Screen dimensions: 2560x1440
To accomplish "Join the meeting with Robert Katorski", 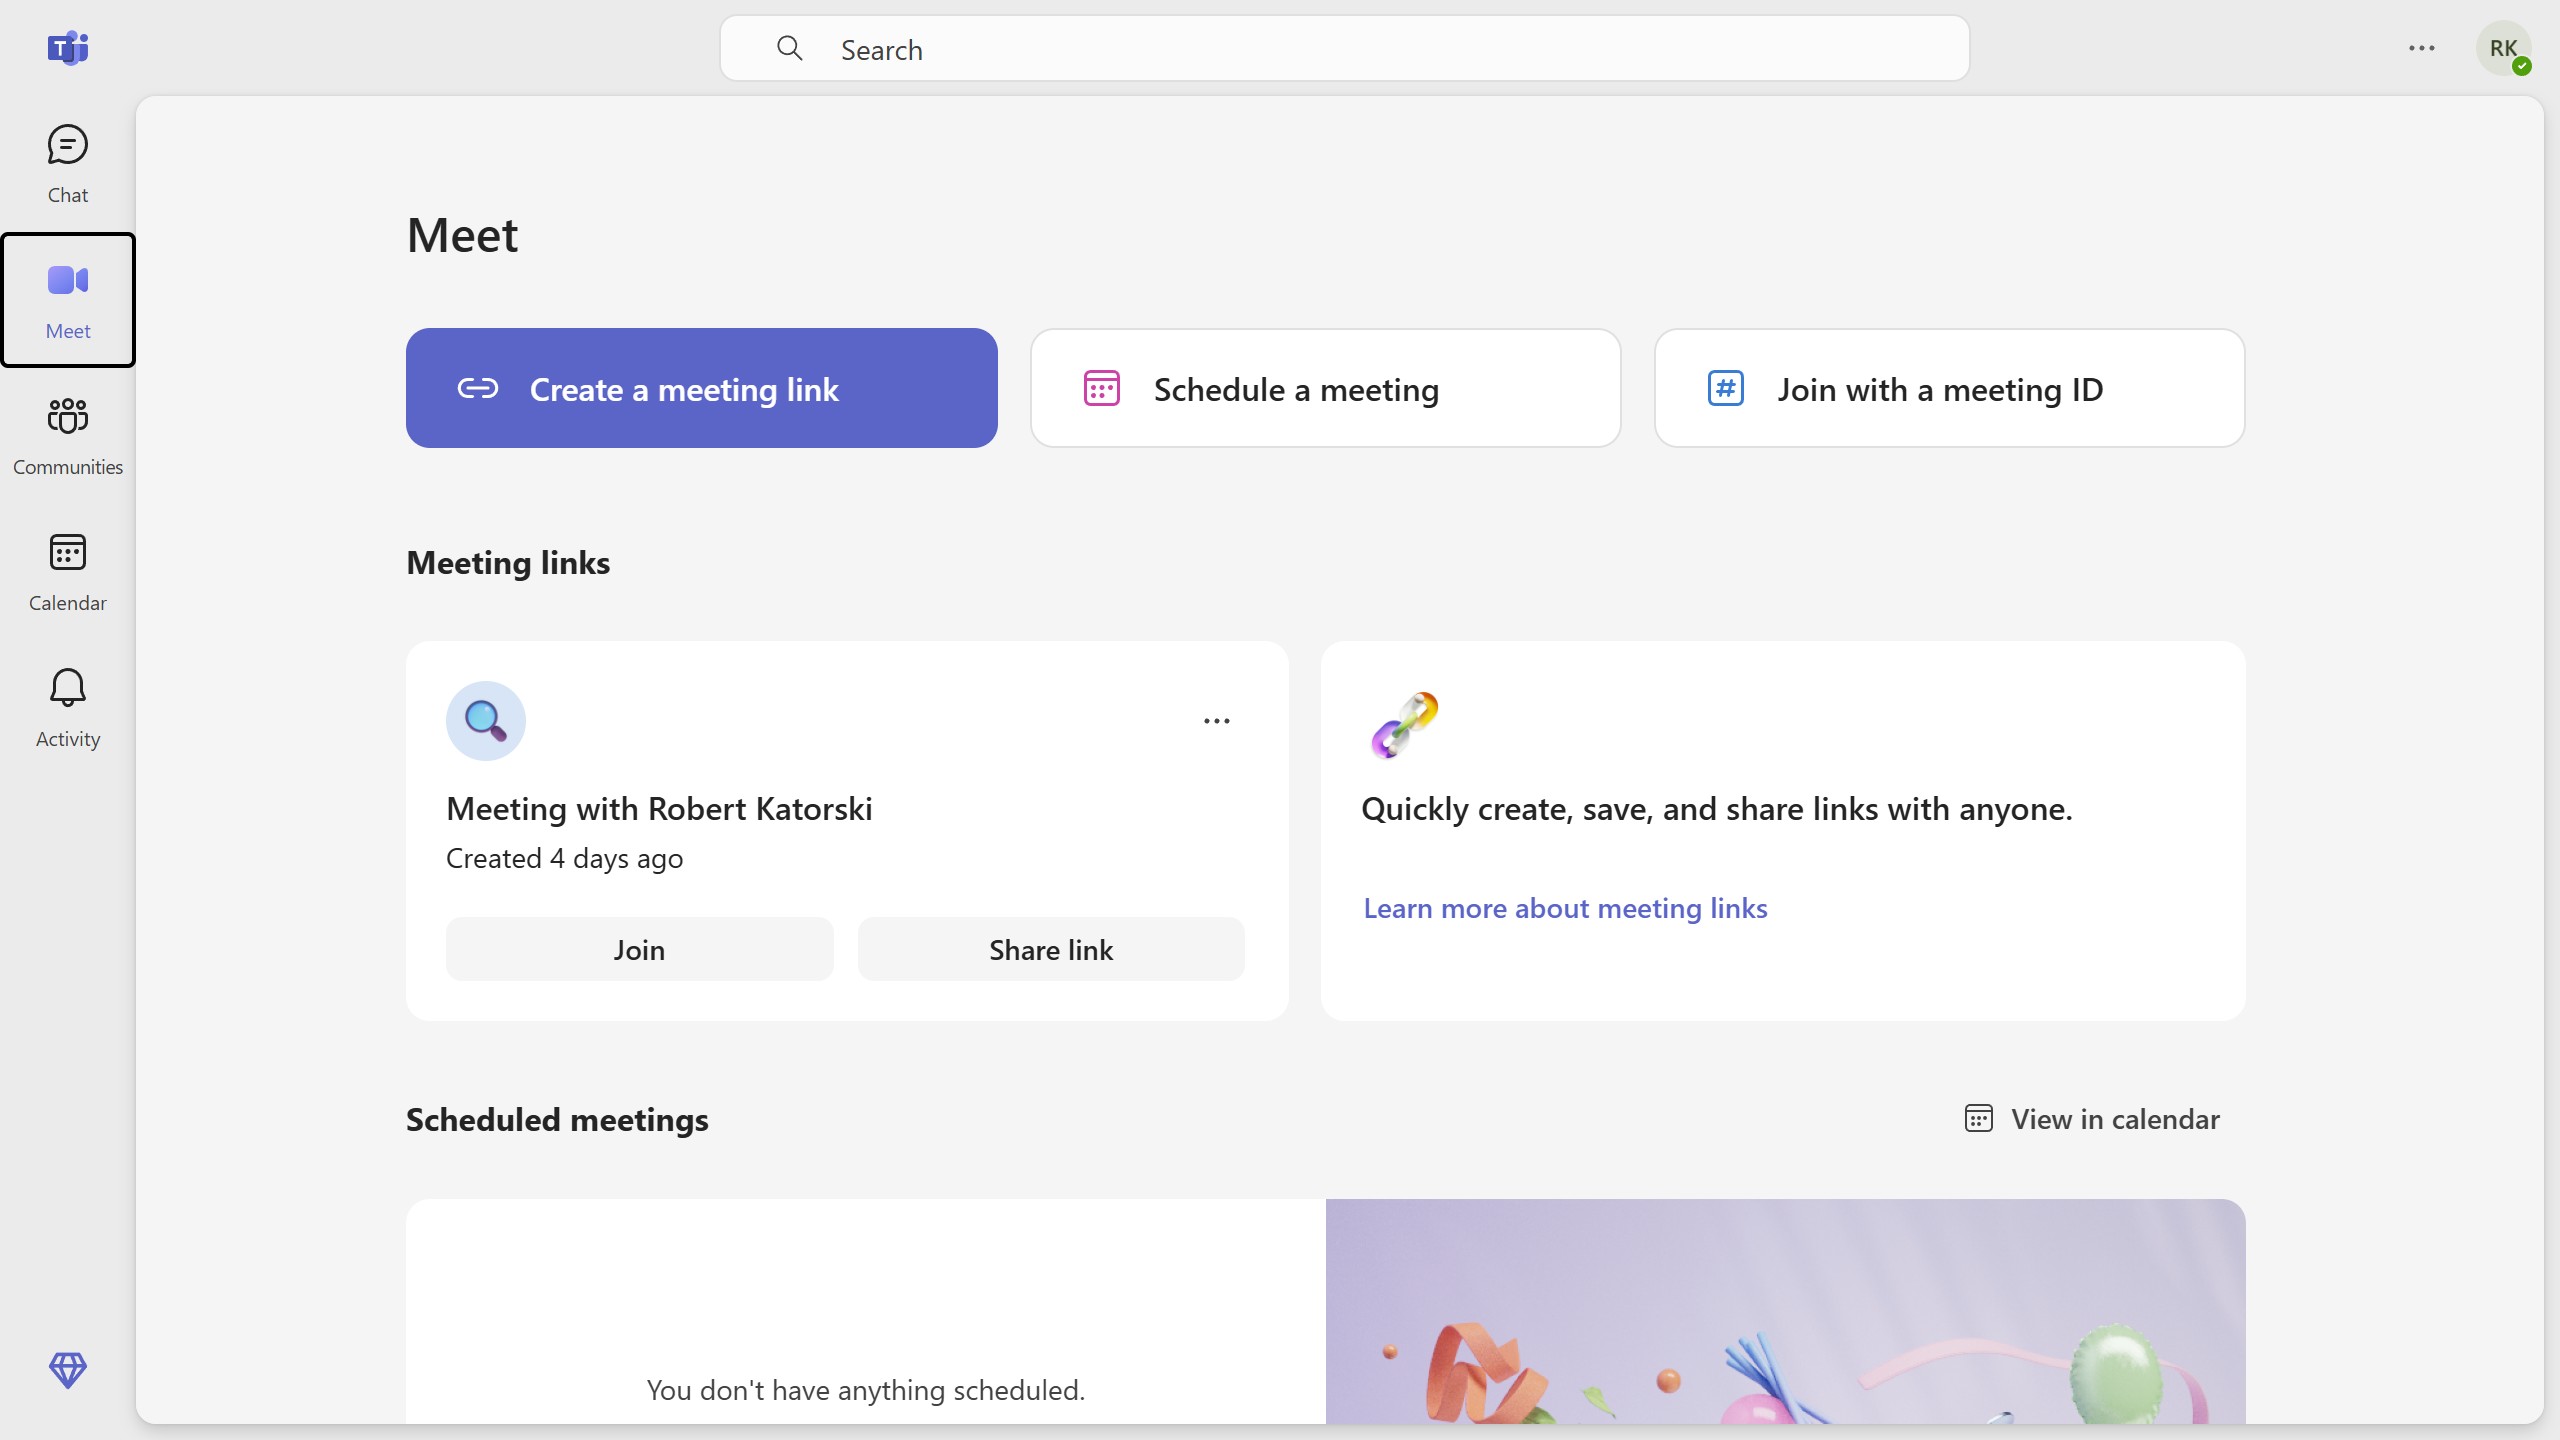I will (x=639, y=948).
